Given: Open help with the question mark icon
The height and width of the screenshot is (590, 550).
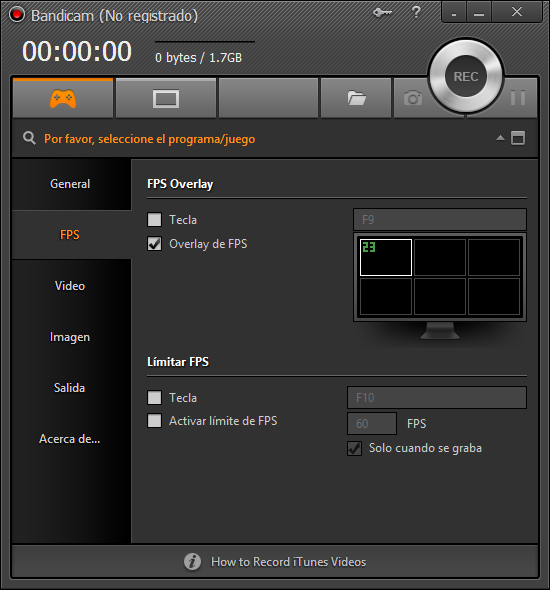Looking at the screenshot, I should [x=416, y=12].
